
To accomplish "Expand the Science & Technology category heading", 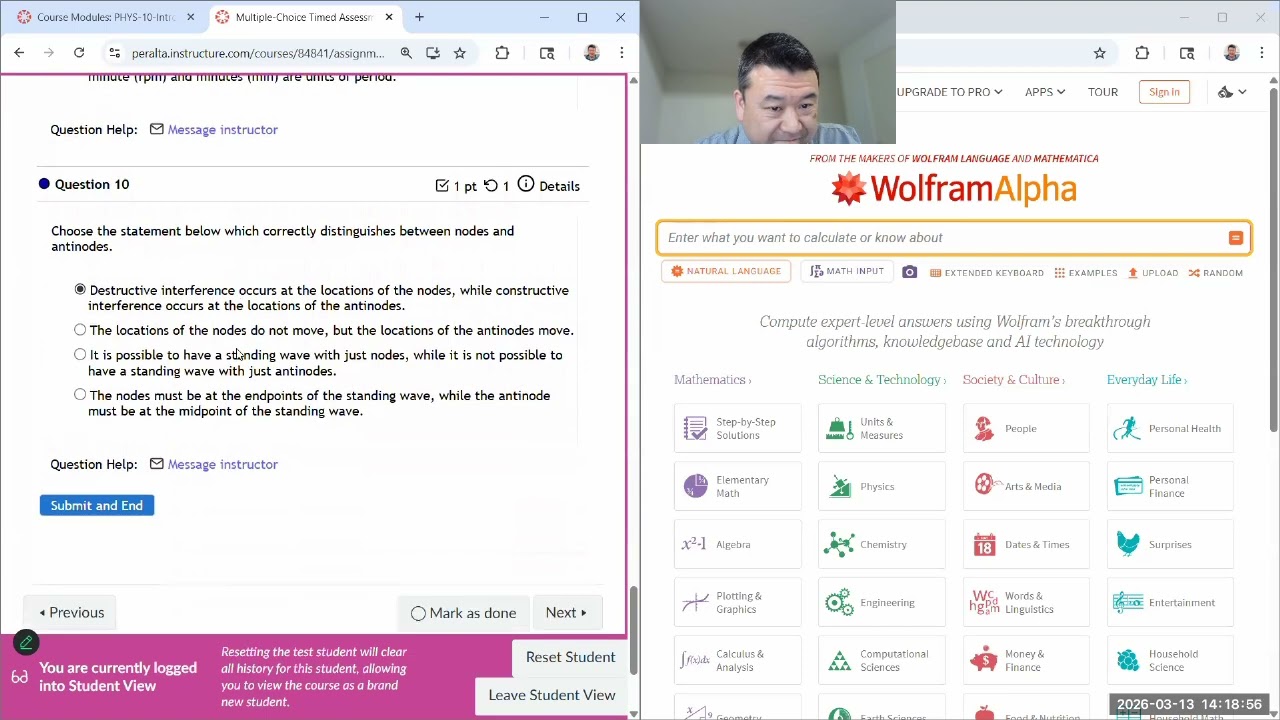I will pos(882,380).
